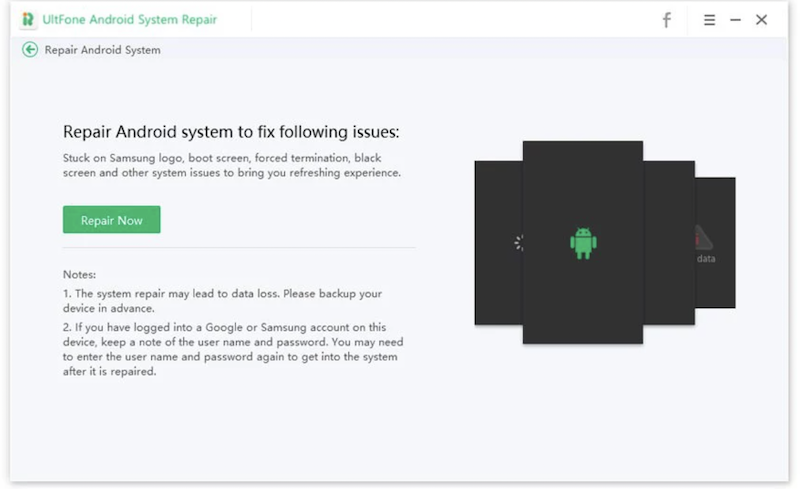Viewport: 800px width, 489px height.
Task: Select the center Android robot slide
Action: (583, 242)
